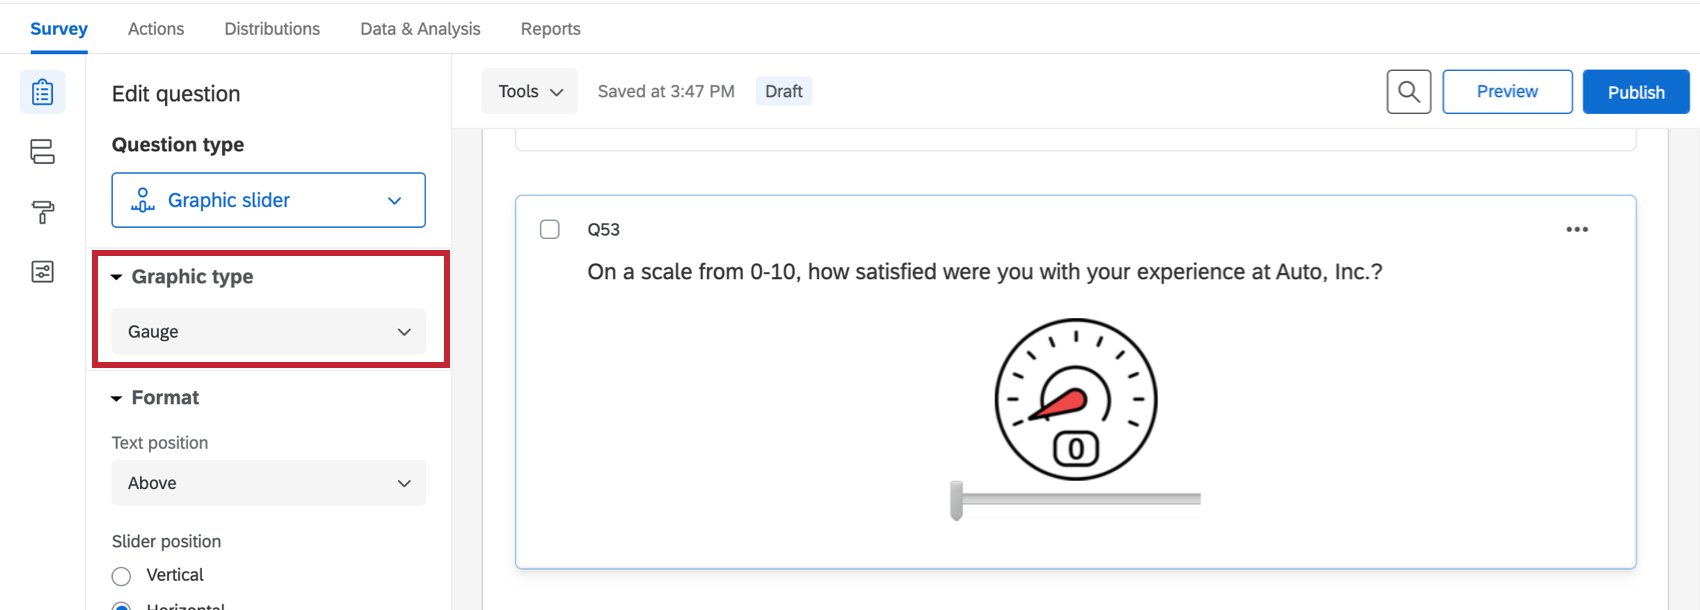Image resolution: width=1700 pixels, height=610 pixels.
Task: Click the gauge graphic in Q53
Action: tap(1075, 399)
